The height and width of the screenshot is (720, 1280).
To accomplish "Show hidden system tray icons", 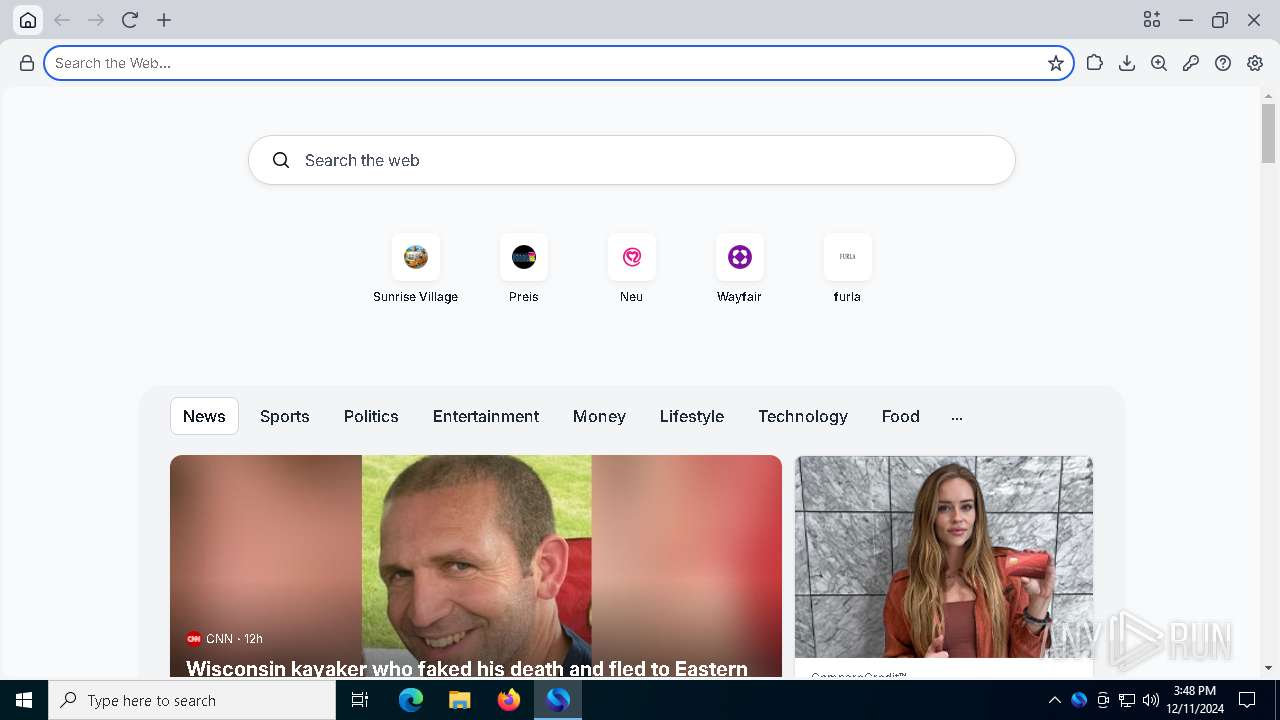I will coord(1054,700).
